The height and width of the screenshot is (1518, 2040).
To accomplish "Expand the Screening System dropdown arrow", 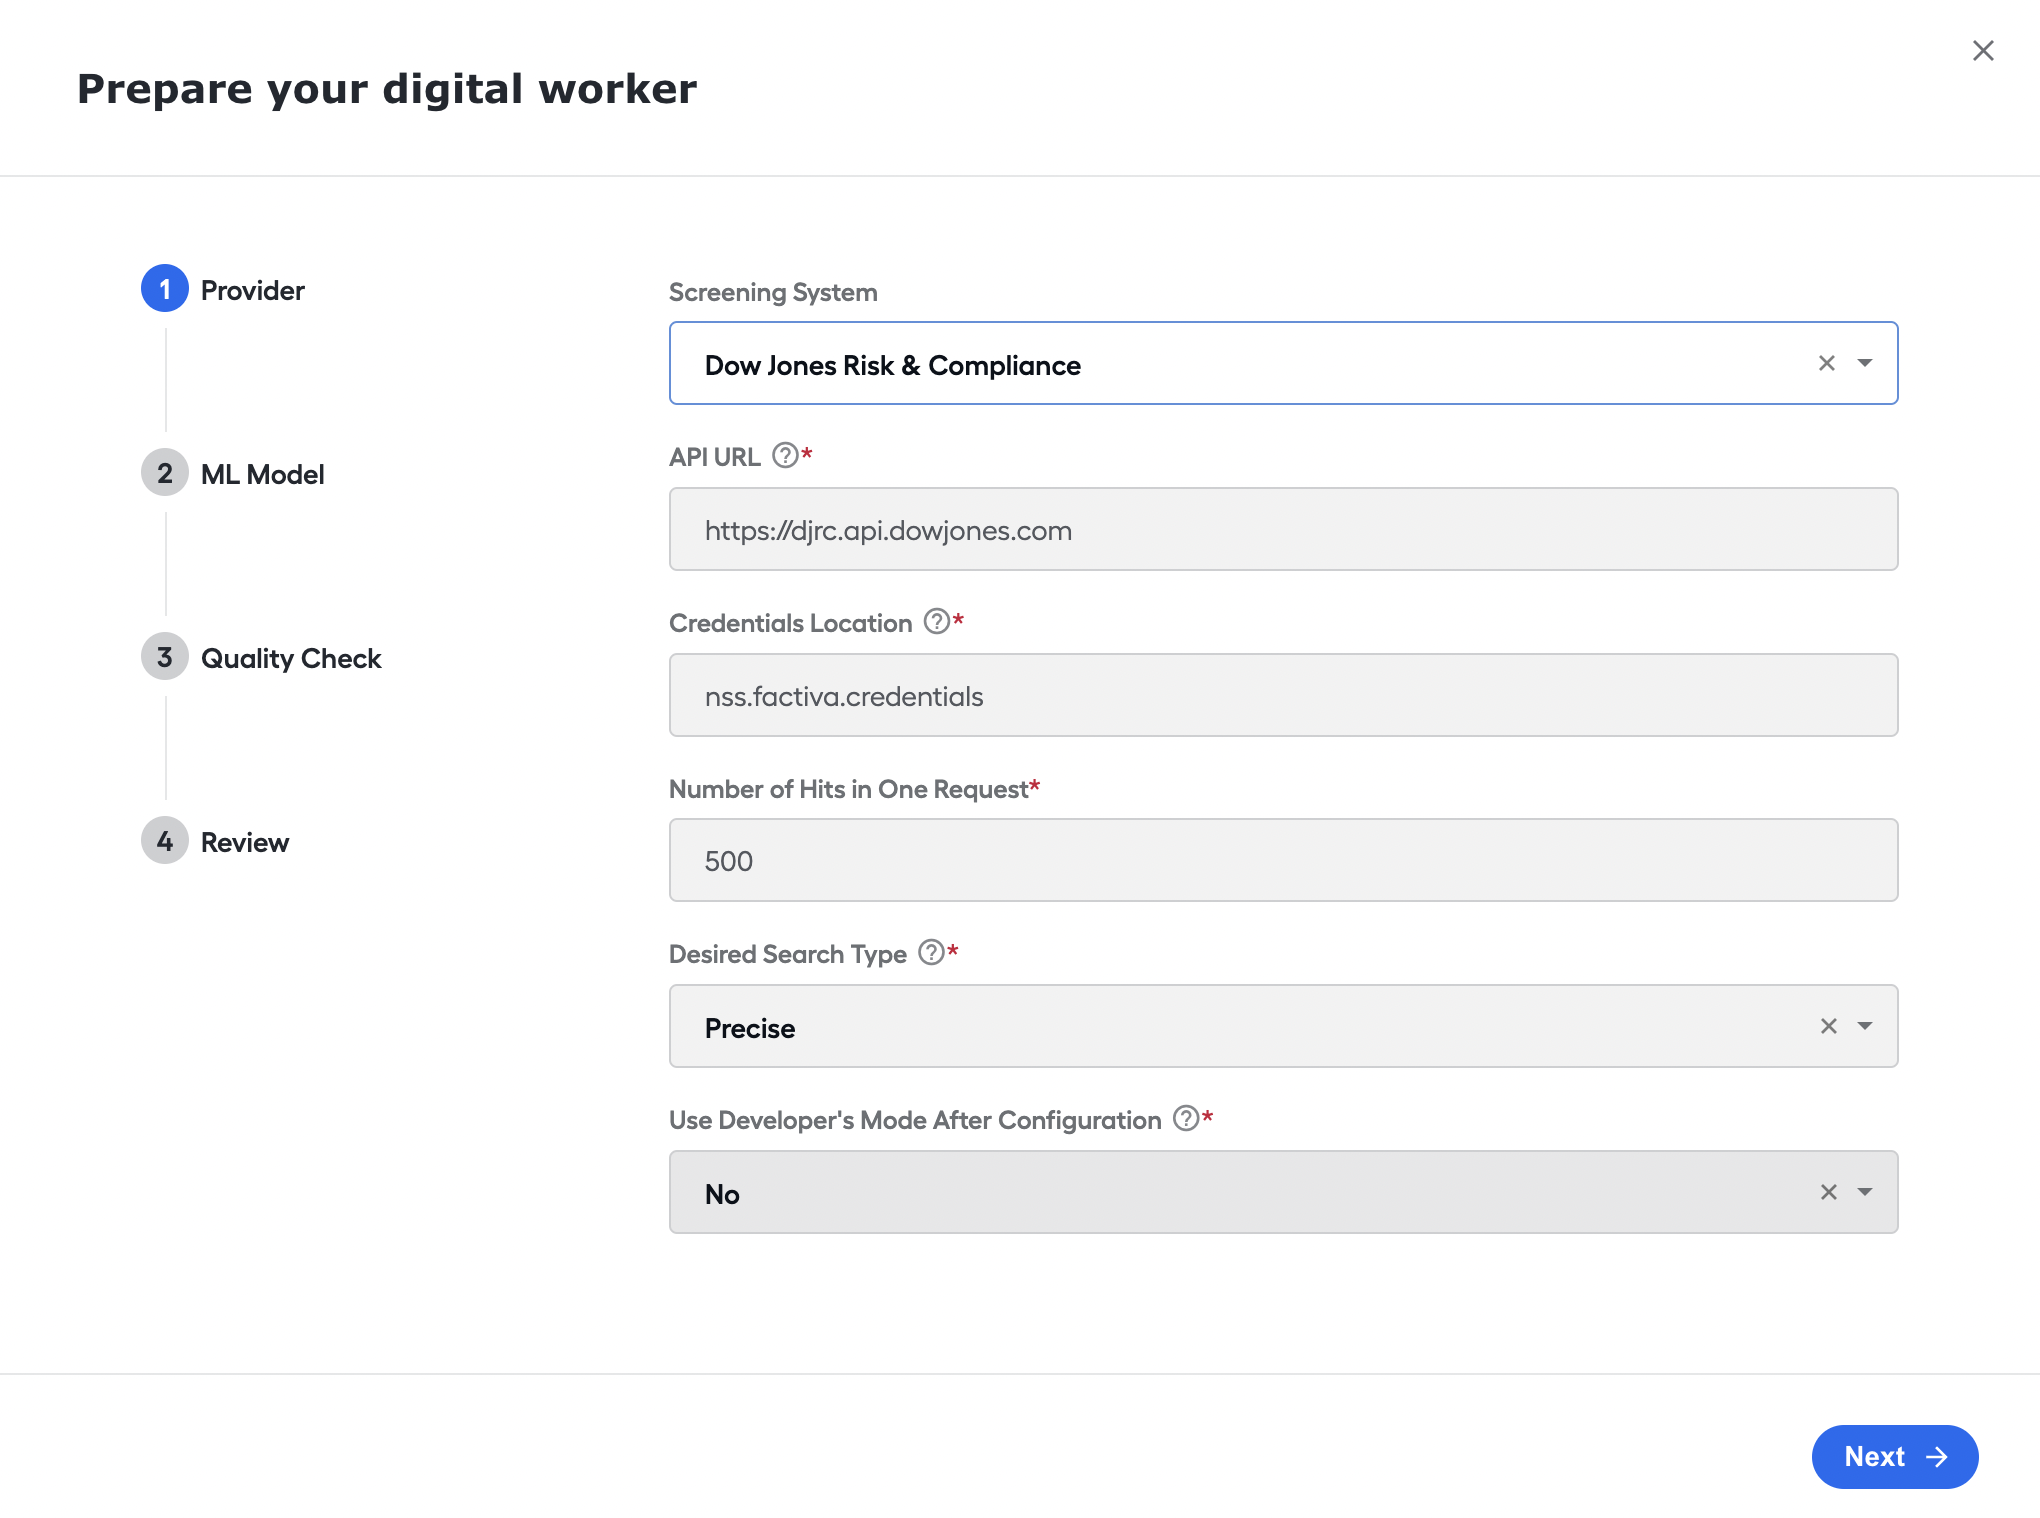I will pos(1865,363).
